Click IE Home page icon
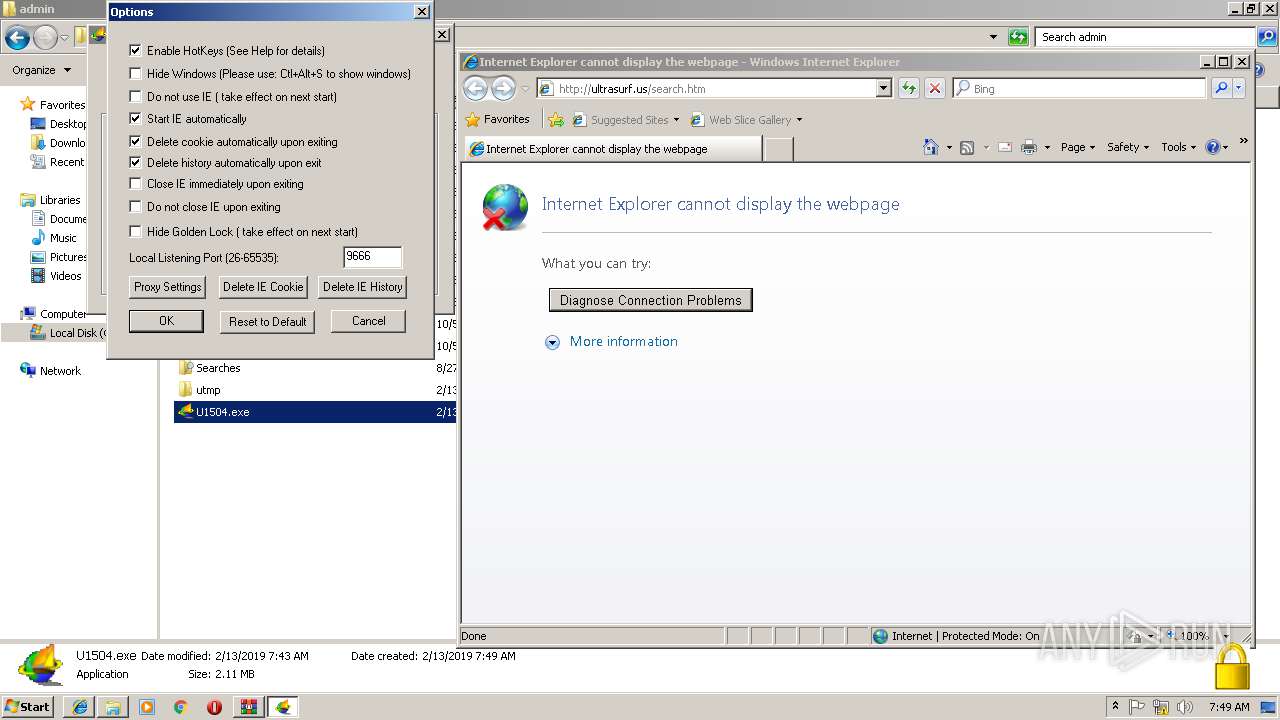This screenshot has width=1280, height=720. 931,147
